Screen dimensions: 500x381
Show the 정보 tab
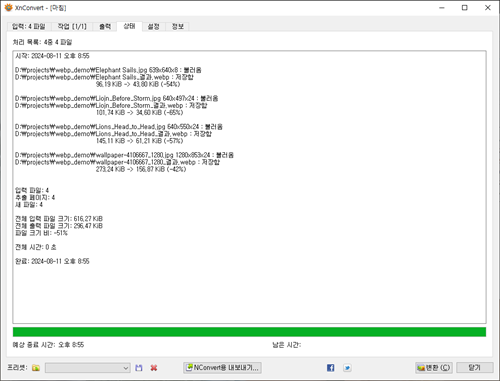(178, 26)
